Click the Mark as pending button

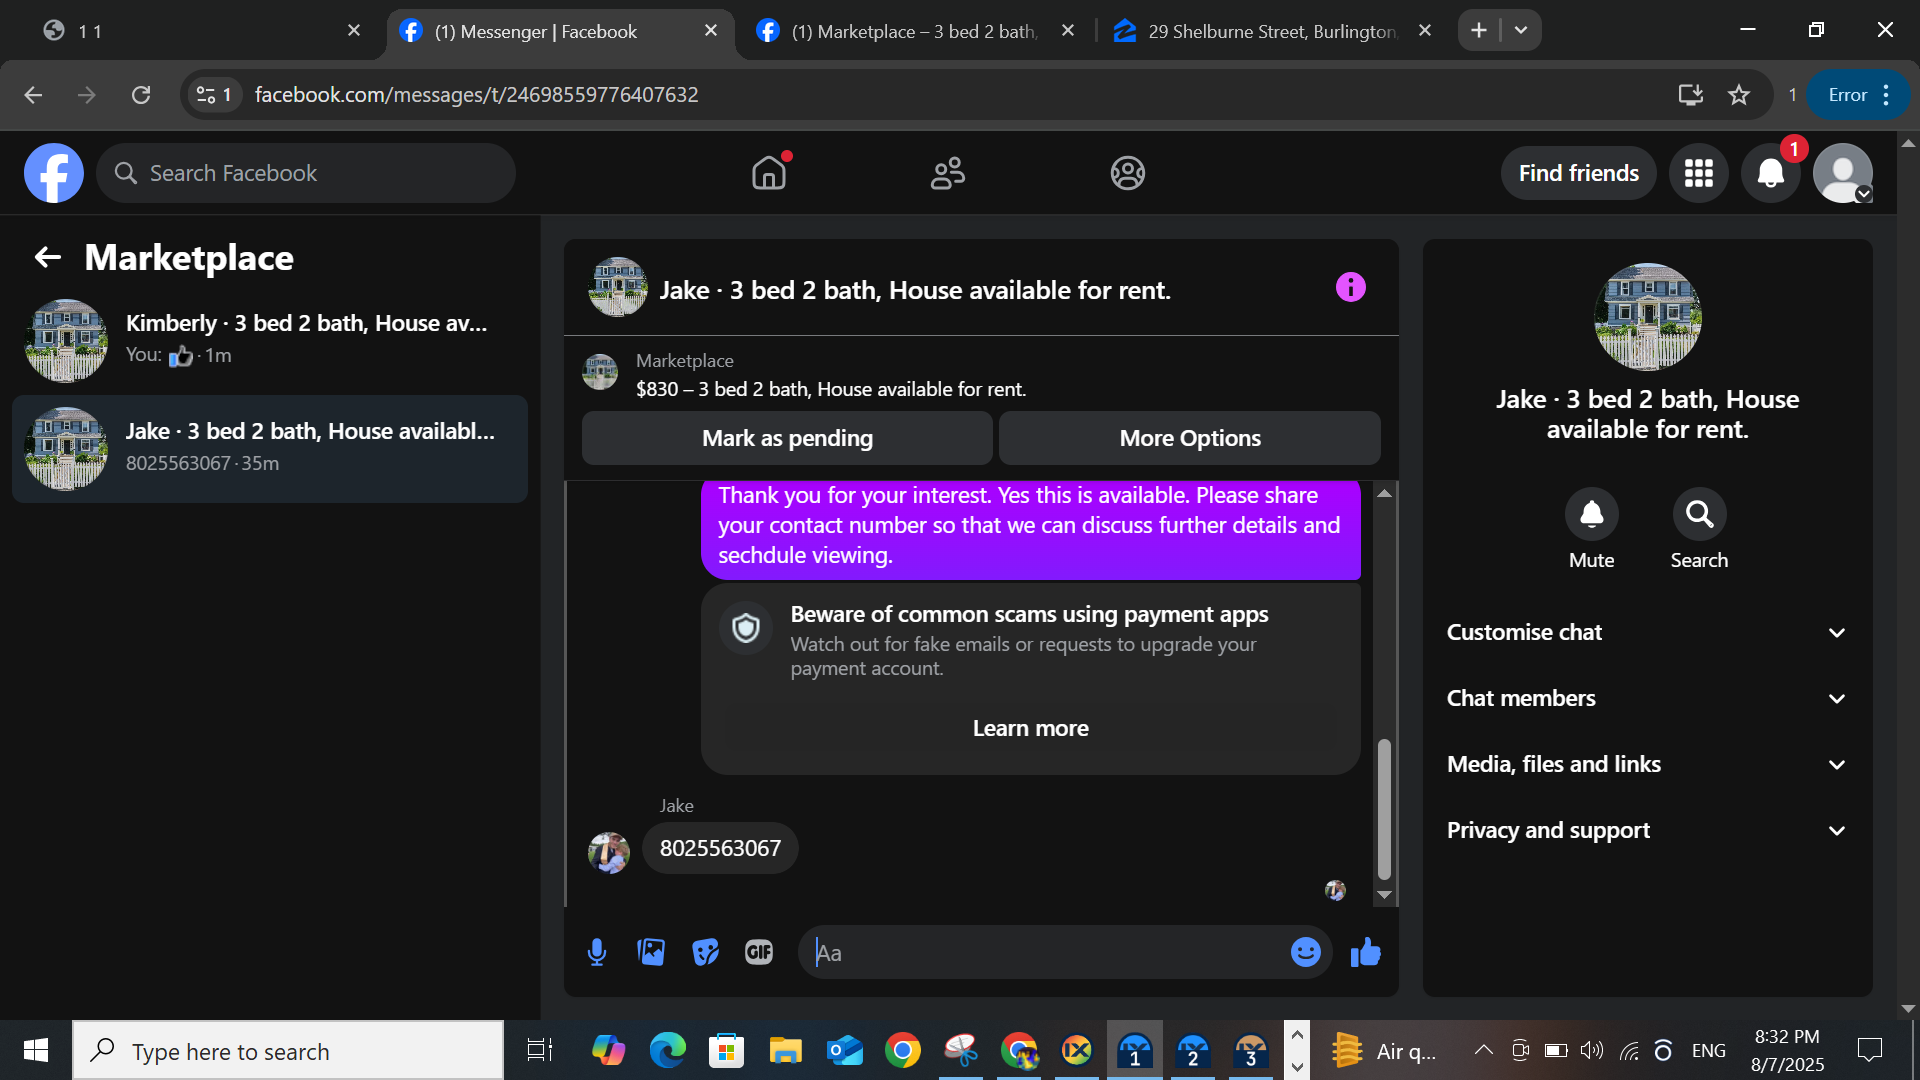(787, 438)
